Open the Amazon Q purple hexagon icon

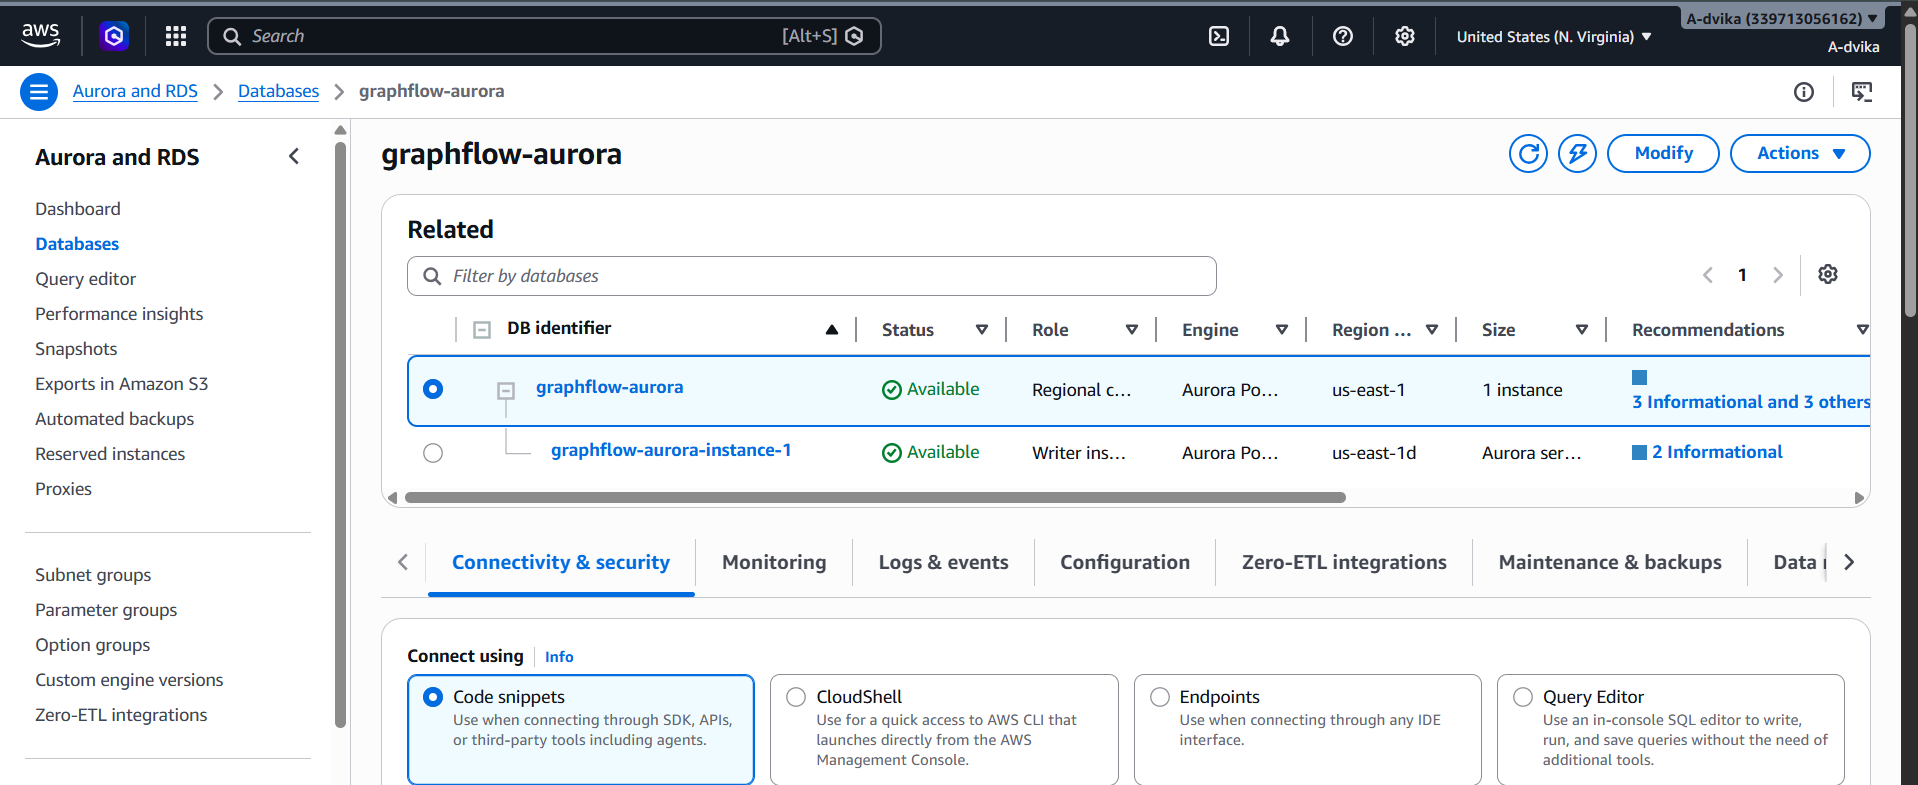pos(114,37)
